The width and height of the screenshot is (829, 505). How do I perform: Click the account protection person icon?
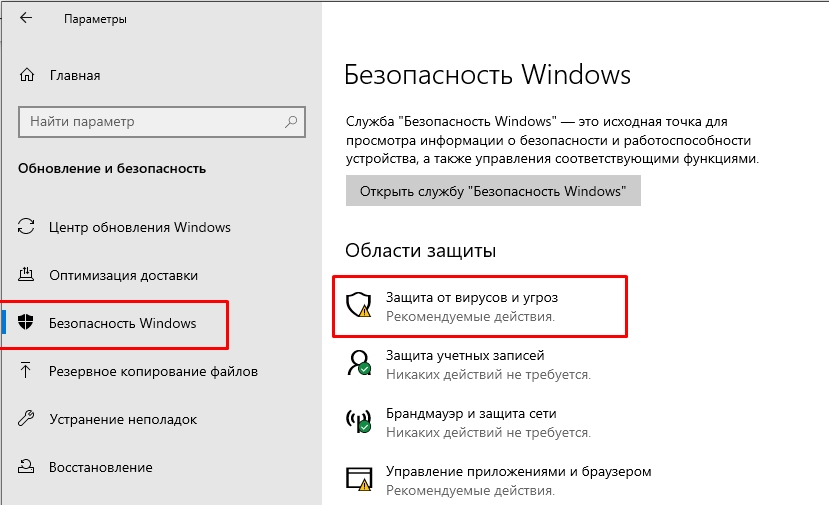coord(358,363)
